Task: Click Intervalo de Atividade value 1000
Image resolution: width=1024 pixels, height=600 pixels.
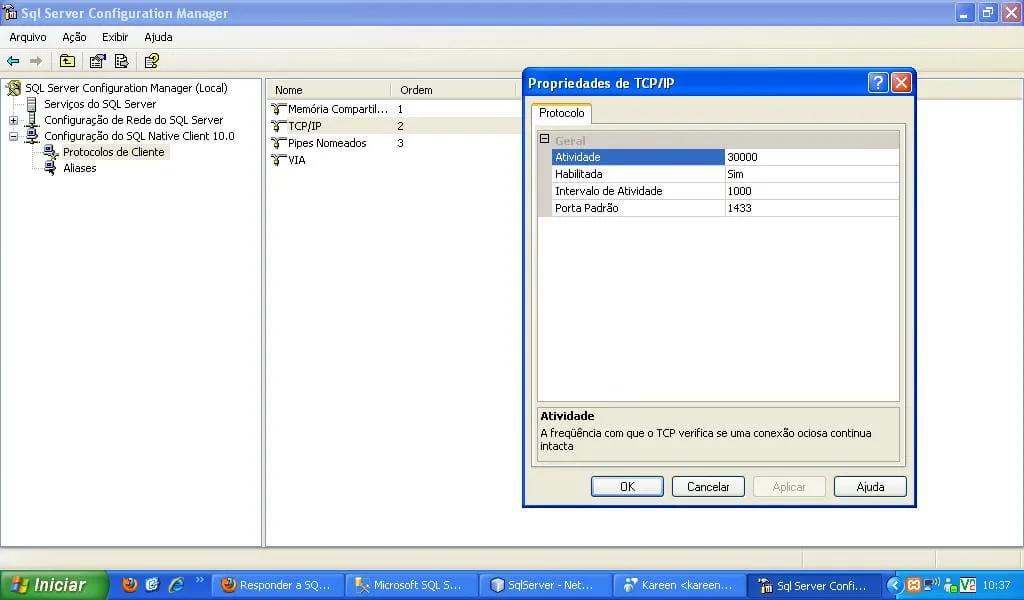Action: pyautogui.click(x=812, y=191)
